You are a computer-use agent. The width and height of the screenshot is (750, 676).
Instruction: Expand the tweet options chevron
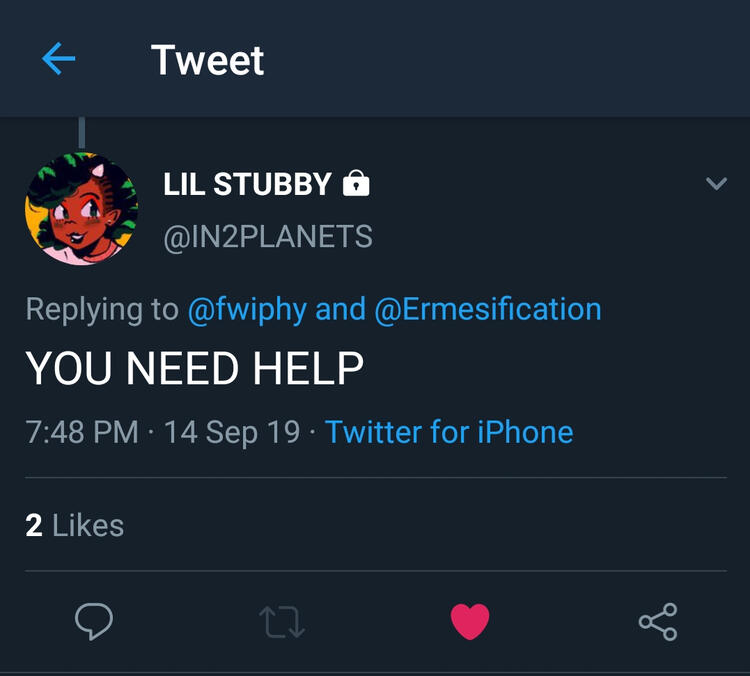tap(716, 184)
